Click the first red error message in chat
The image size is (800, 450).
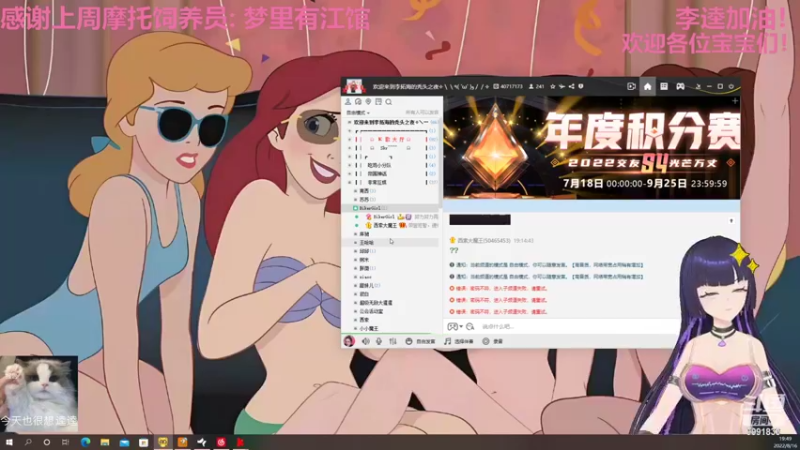coord(498,288)
